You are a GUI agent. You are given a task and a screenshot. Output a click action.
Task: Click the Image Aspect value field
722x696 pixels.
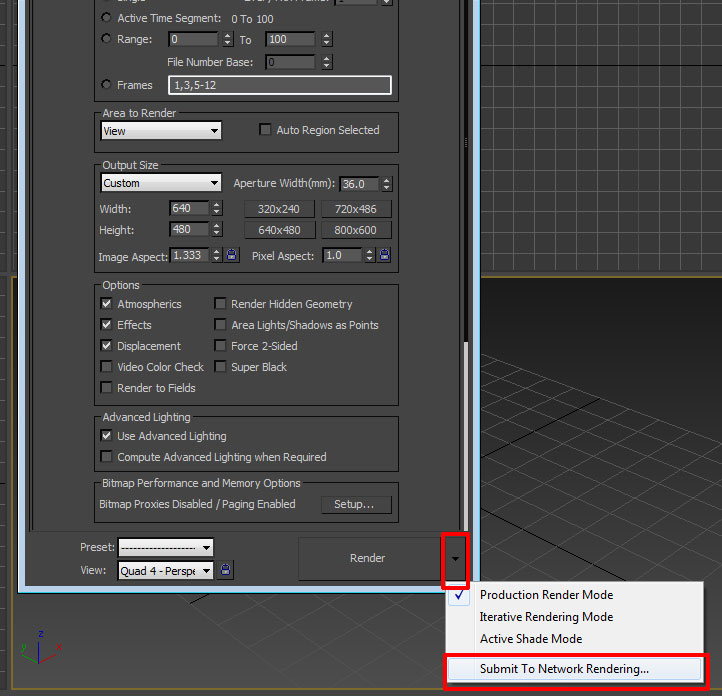click(190, 255)
